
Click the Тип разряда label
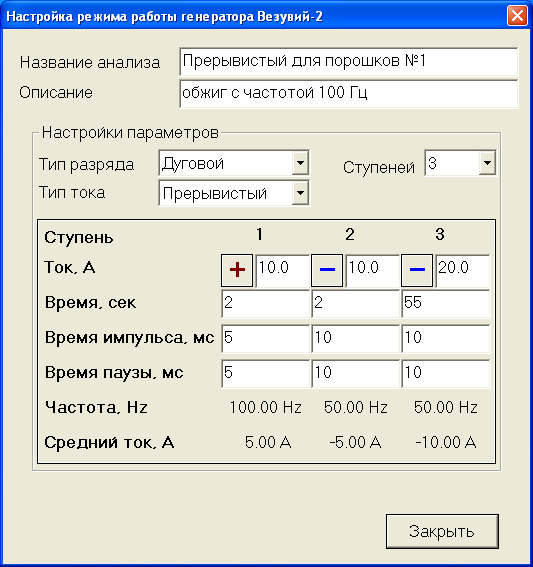point(86,165)
